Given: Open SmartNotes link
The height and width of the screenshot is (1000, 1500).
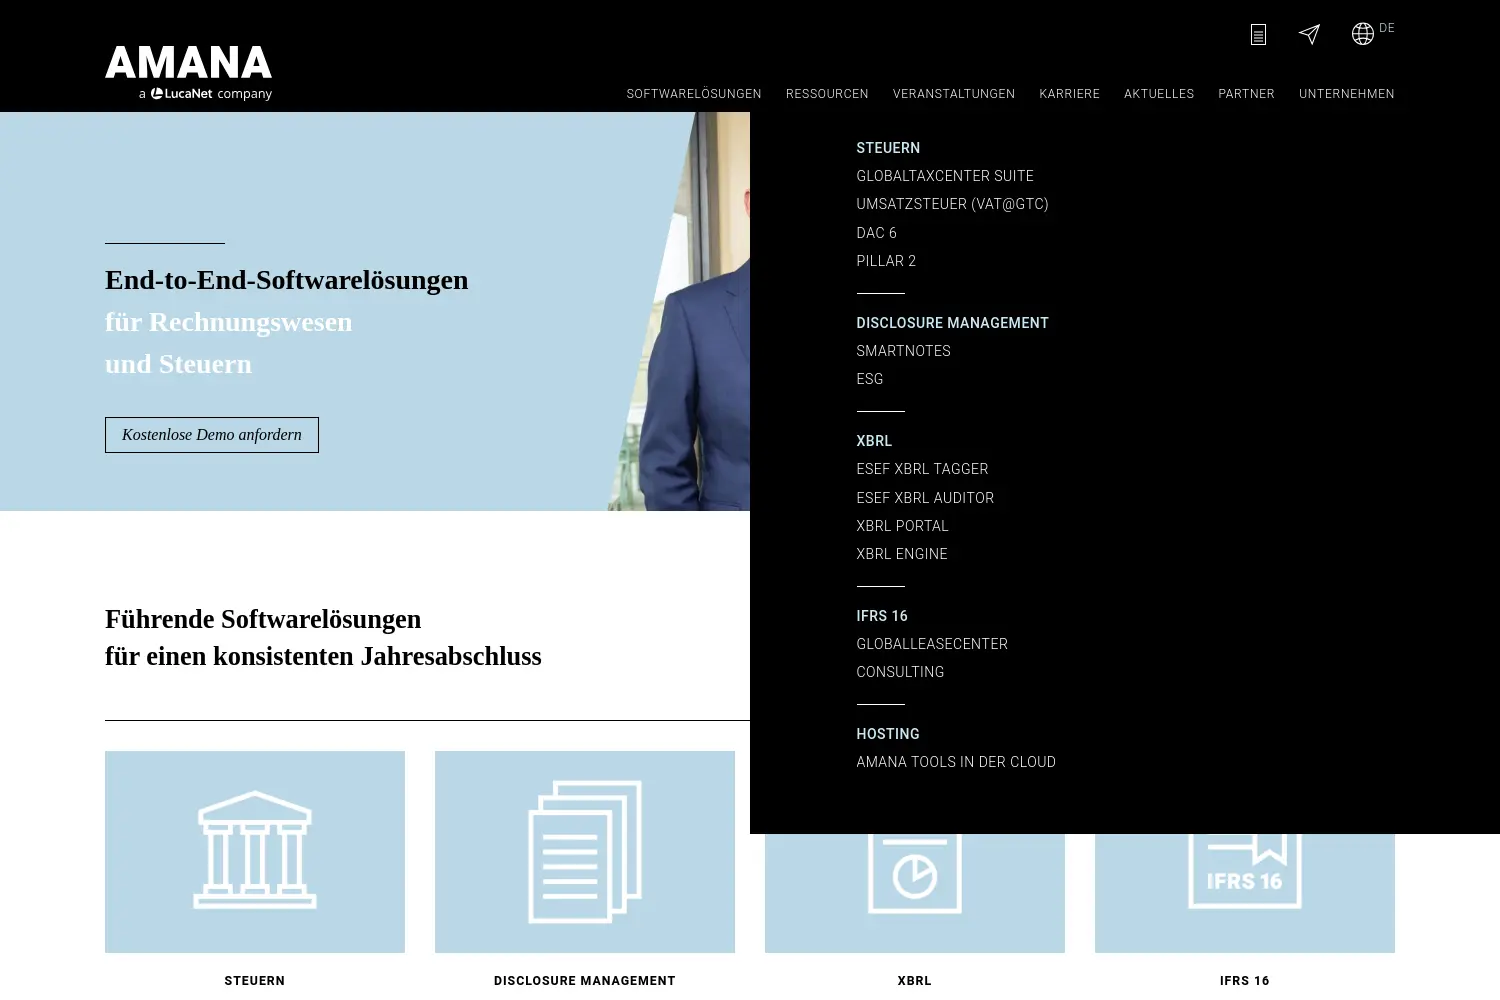Looking at the screenshot, I should tap(903, 351).
